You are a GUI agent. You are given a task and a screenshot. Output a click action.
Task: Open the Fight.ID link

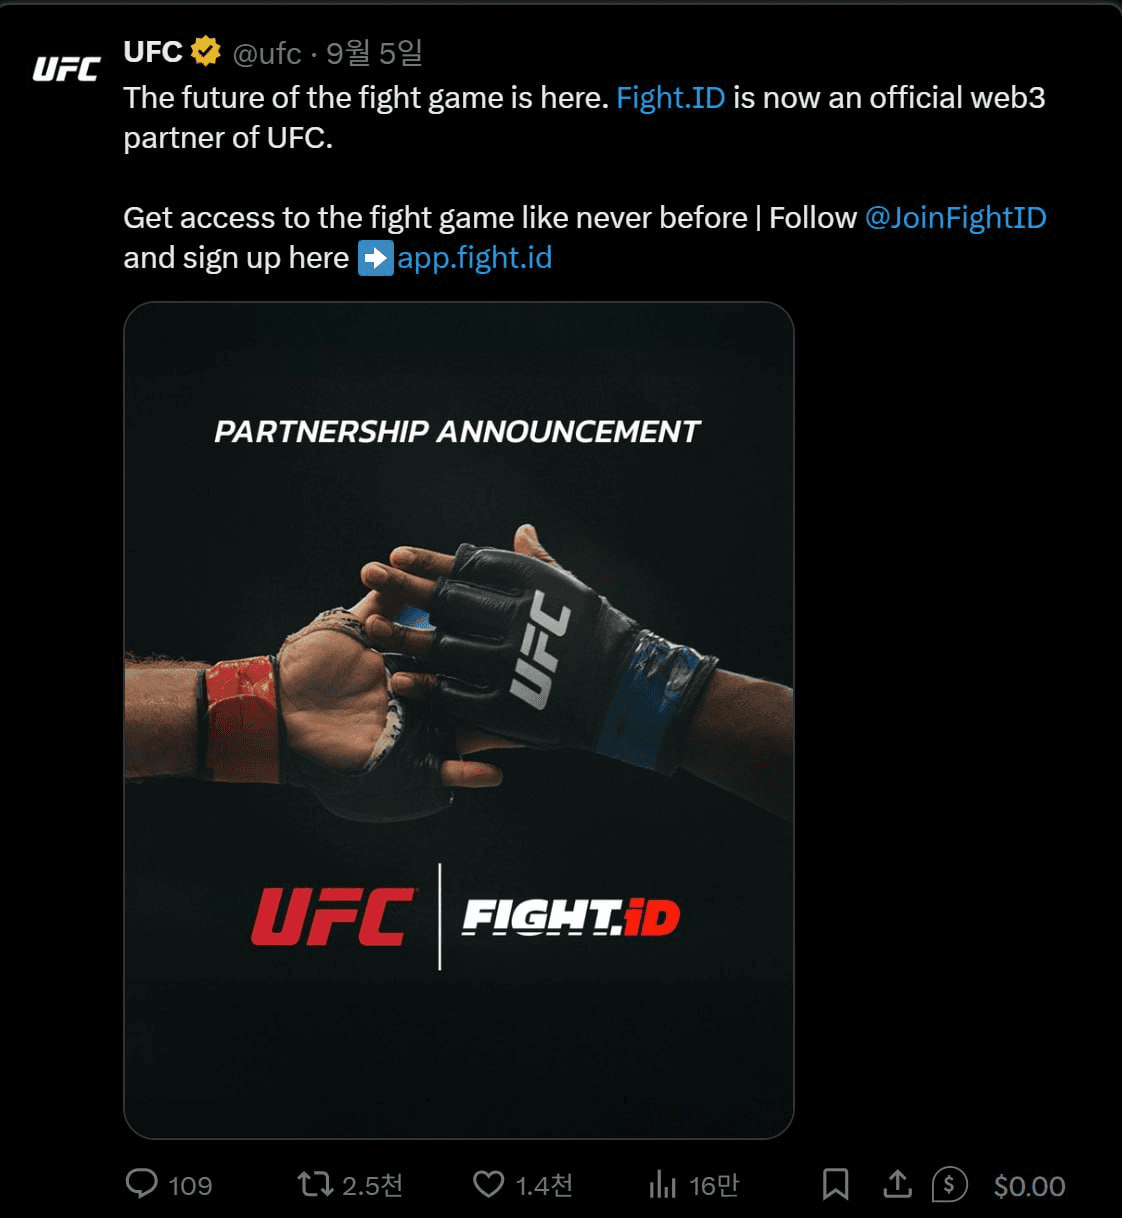670,98
